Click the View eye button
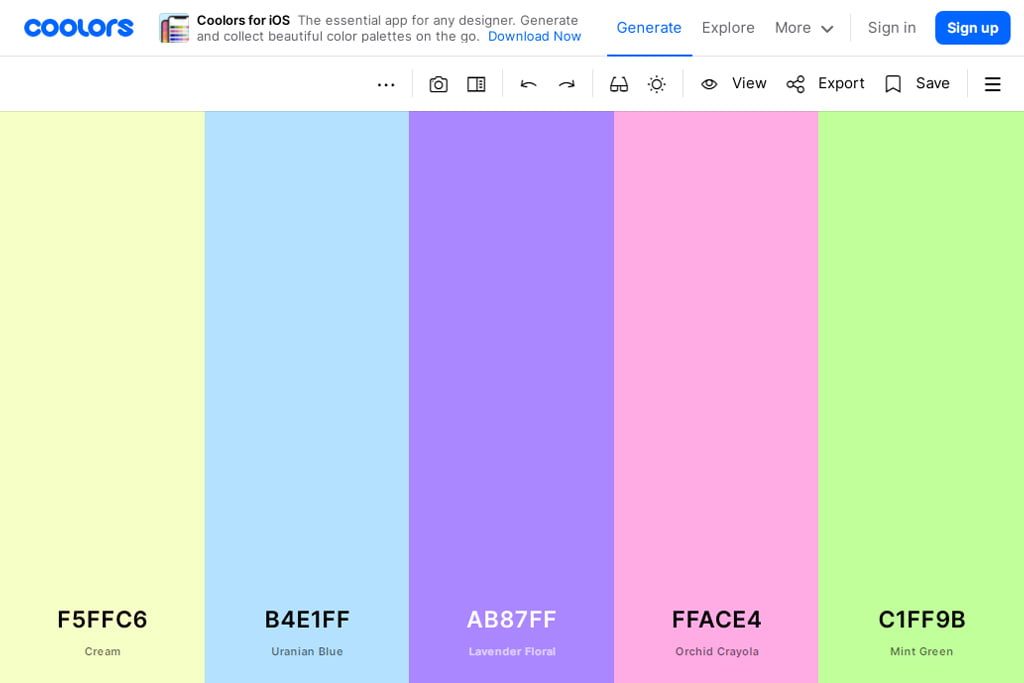The height and width of the screenshot is (683, 1024). 733,84
